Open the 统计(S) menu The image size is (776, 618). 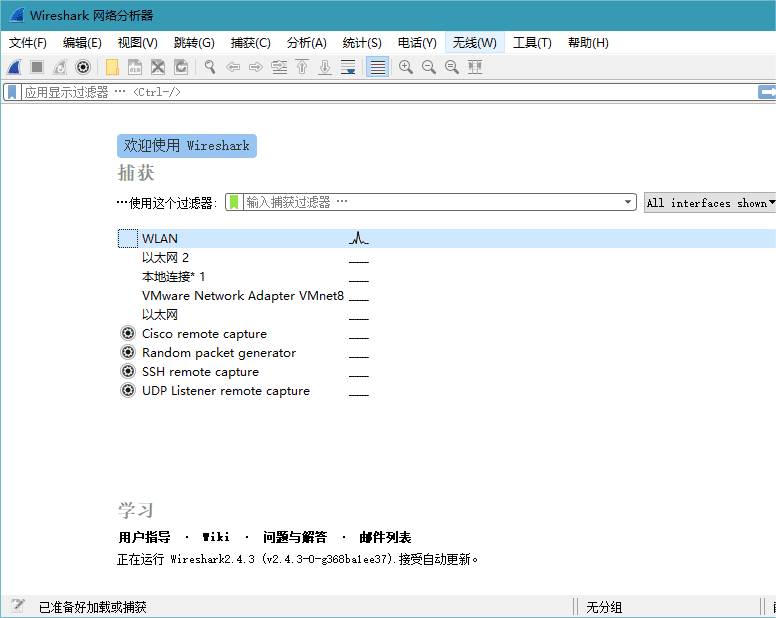point(362,43)
